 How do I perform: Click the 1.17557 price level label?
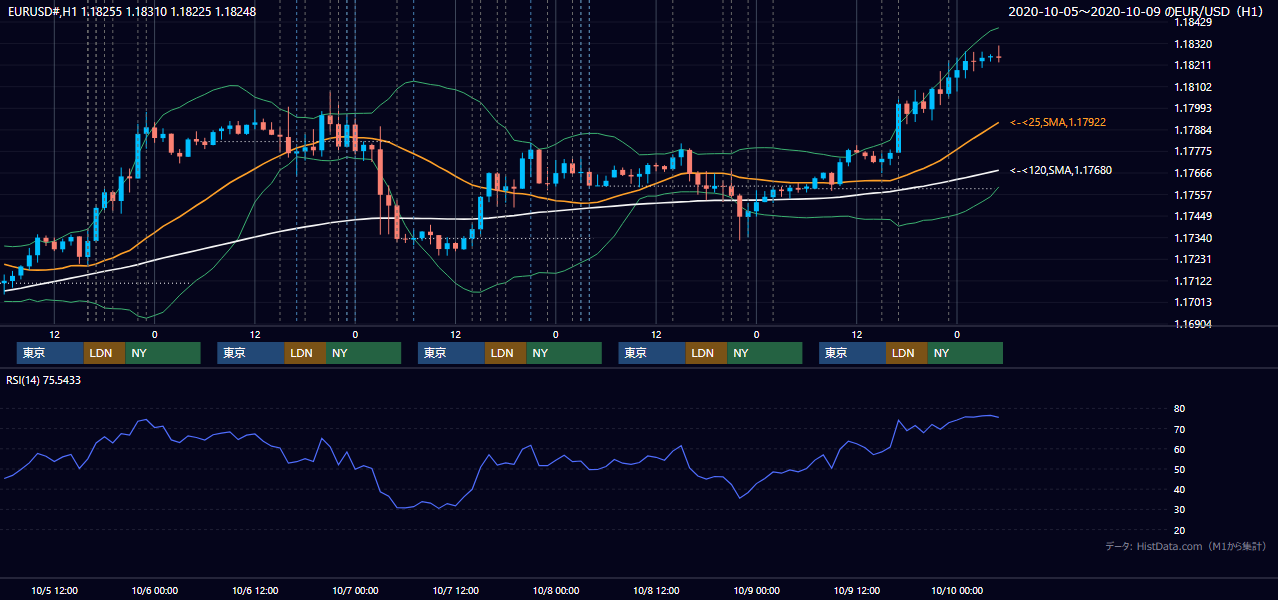click(1192, 195)
